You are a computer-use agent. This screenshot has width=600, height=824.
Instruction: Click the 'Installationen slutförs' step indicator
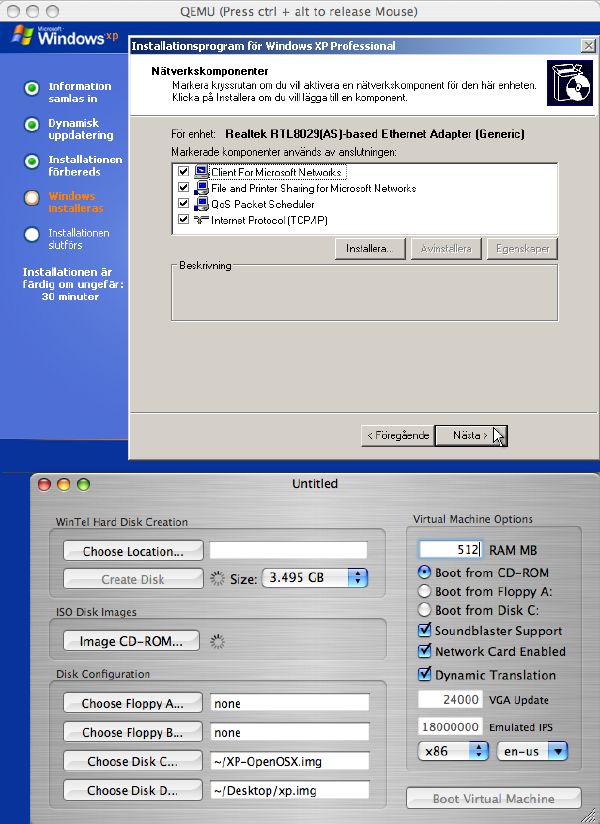pos(32,234)
